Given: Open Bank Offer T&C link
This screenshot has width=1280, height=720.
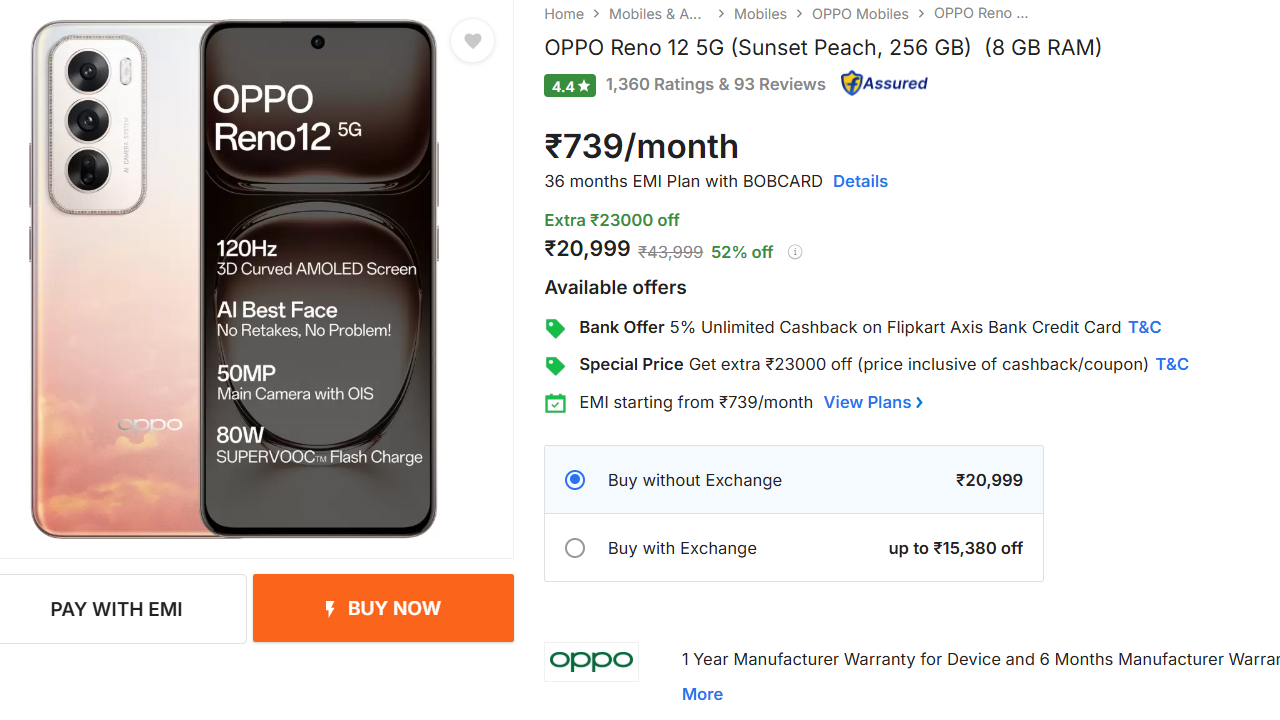Looking at the screenshot, I should (1144, 327).
